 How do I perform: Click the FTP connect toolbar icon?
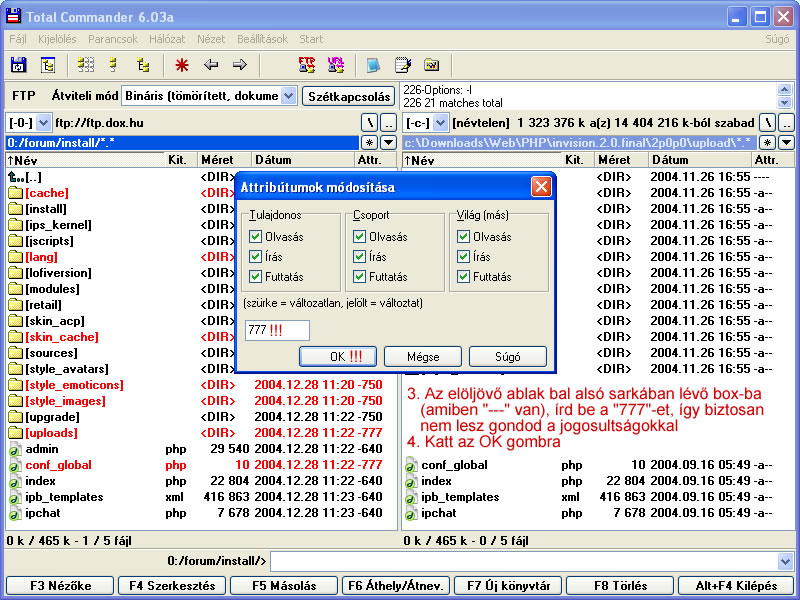pyautogui.click(x=307, y=66)
